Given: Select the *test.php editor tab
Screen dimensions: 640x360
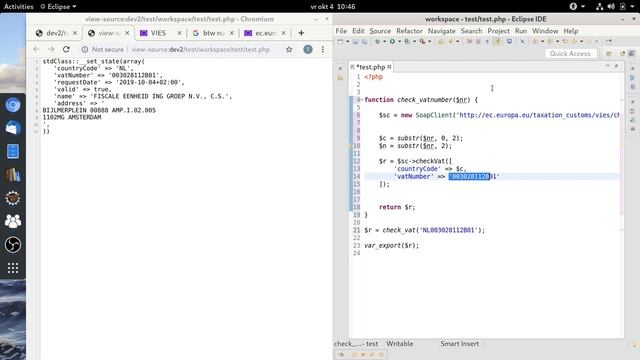Looking at the screenshot, I should [x=371, y=67].
